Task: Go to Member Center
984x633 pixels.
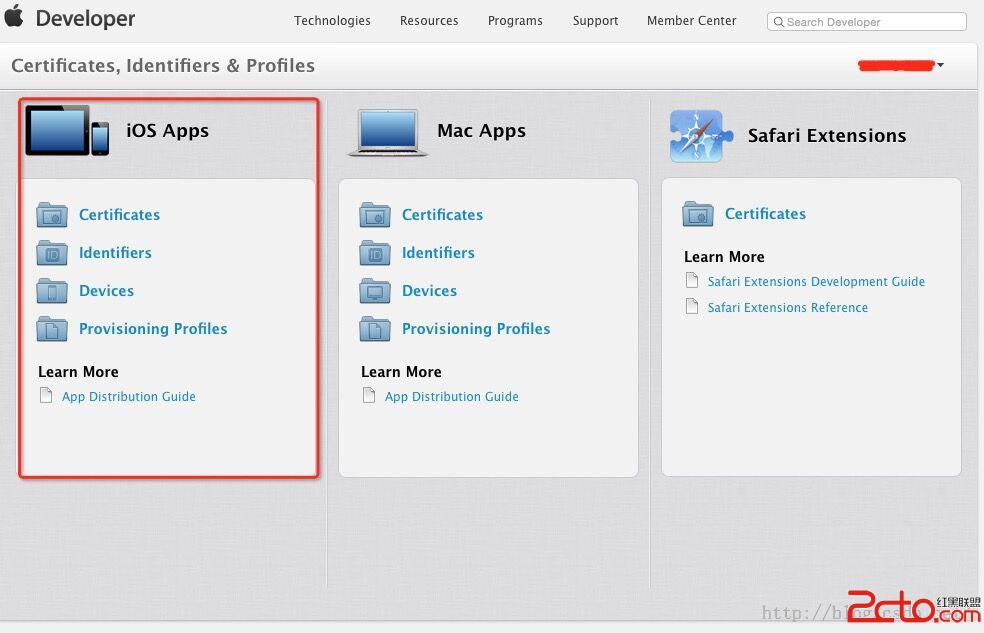Action: (x=692, y=21)
